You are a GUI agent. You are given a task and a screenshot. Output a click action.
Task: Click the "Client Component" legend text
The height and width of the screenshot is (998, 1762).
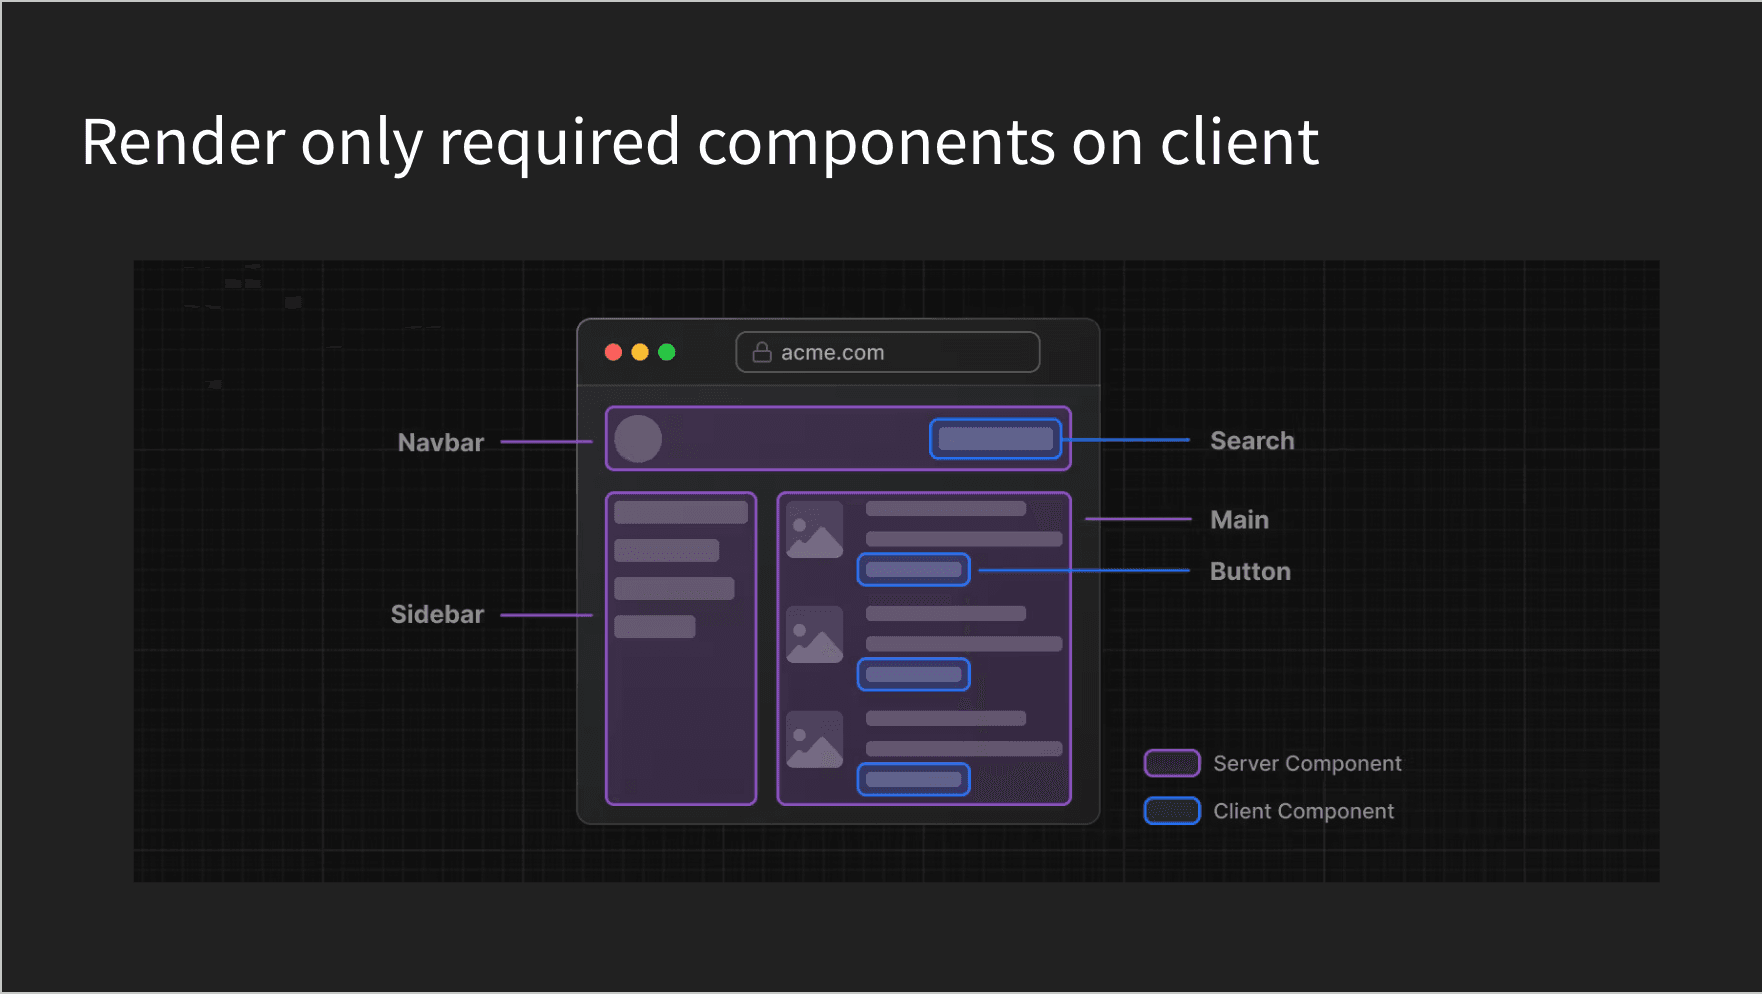click(x=1303, y=811)
